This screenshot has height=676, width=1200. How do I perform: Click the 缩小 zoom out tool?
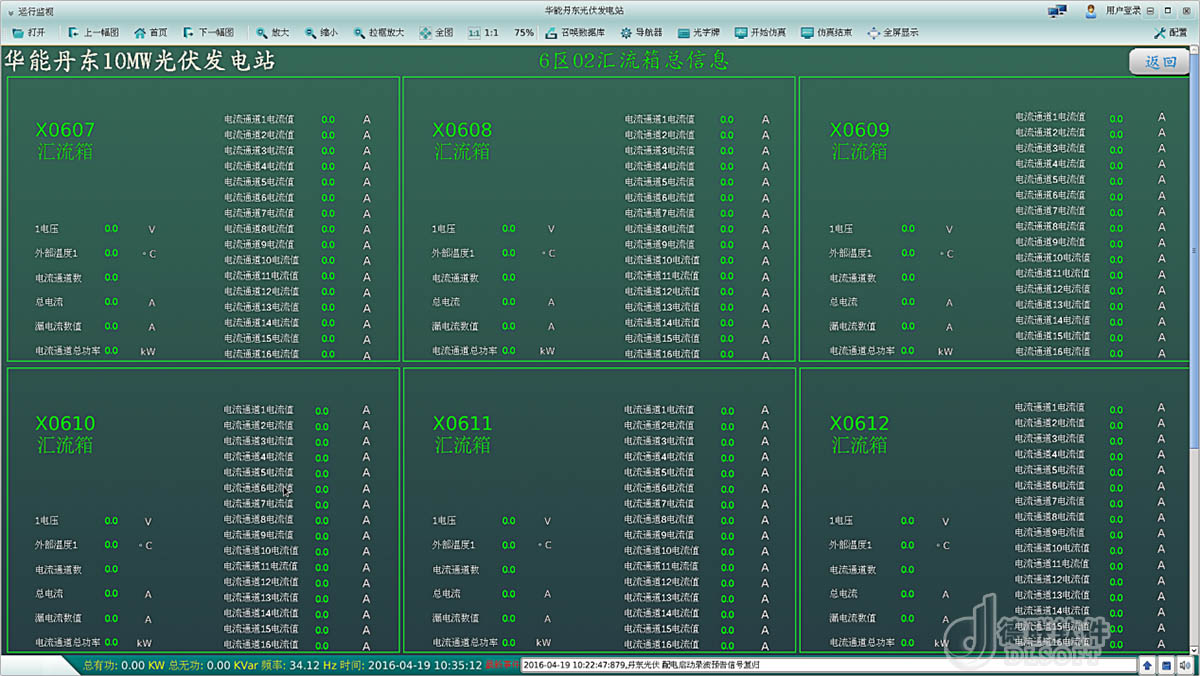[321, 33]
